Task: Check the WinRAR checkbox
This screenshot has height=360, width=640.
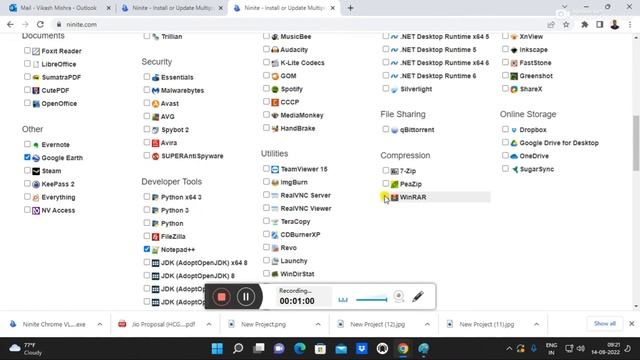Action: click(x=385, y=197)
